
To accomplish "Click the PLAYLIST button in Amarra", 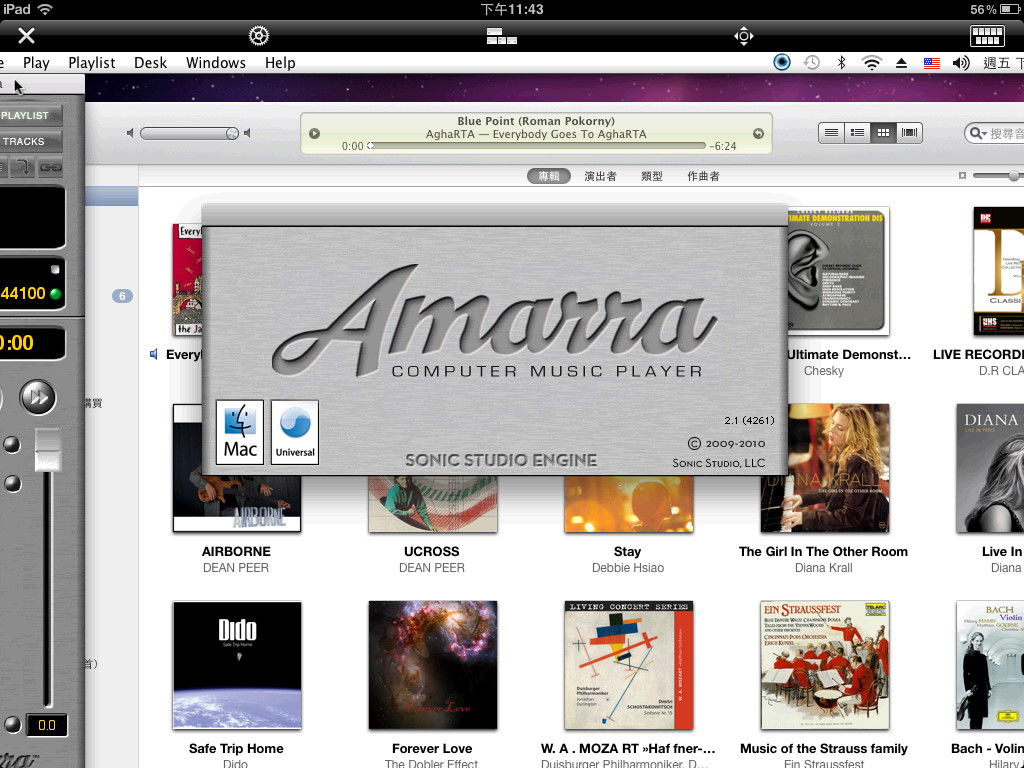I will tap(31, 116).
